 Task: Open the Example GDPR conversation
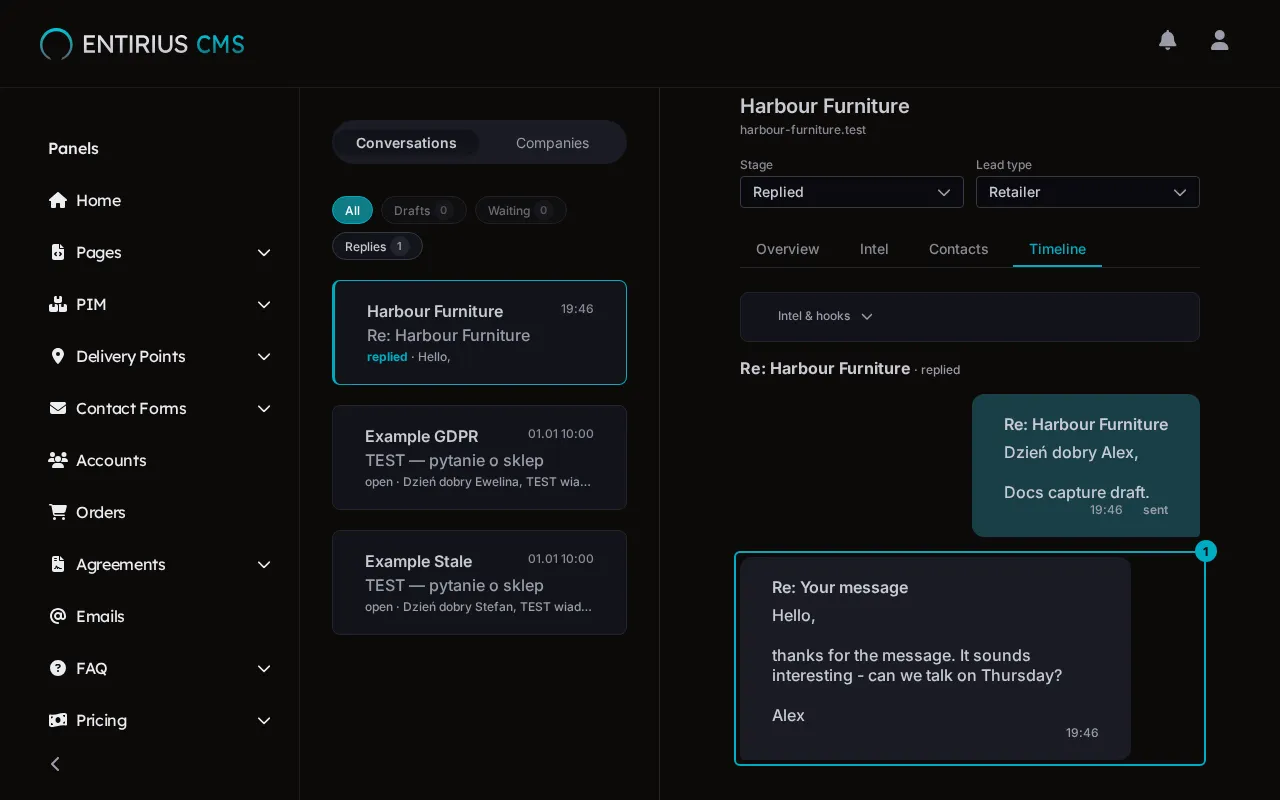pos(480,457)
